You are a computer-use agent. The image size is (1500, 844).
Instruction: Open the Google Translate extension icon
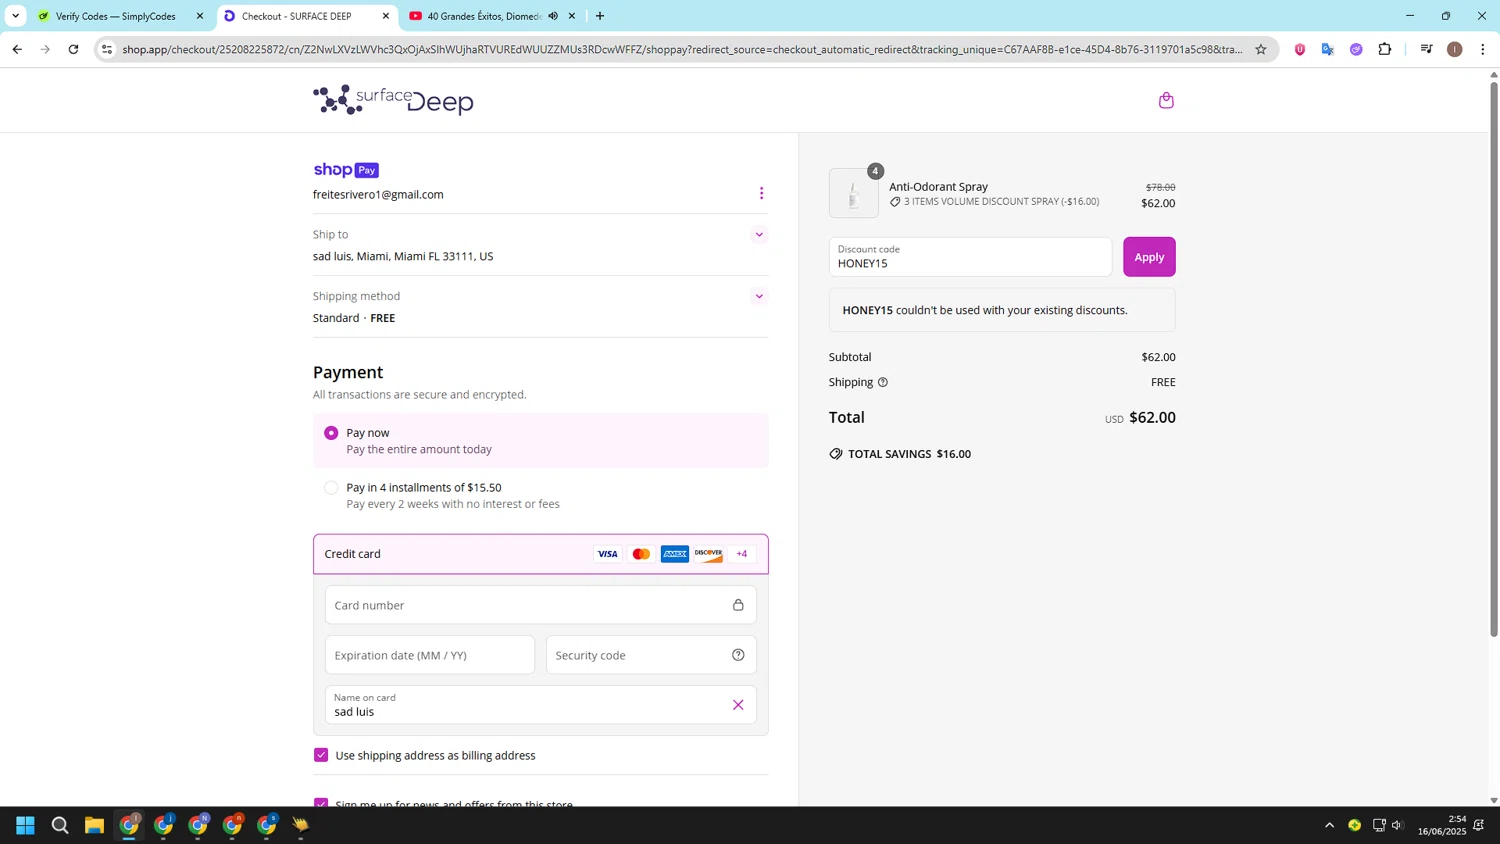click(x=1328, y=49)
